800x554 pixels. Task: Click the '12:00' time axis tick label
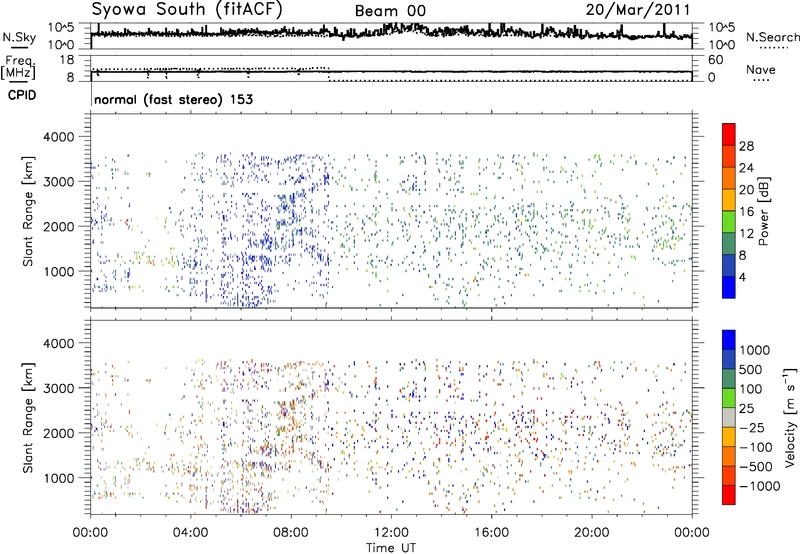(x=391, y=533)
